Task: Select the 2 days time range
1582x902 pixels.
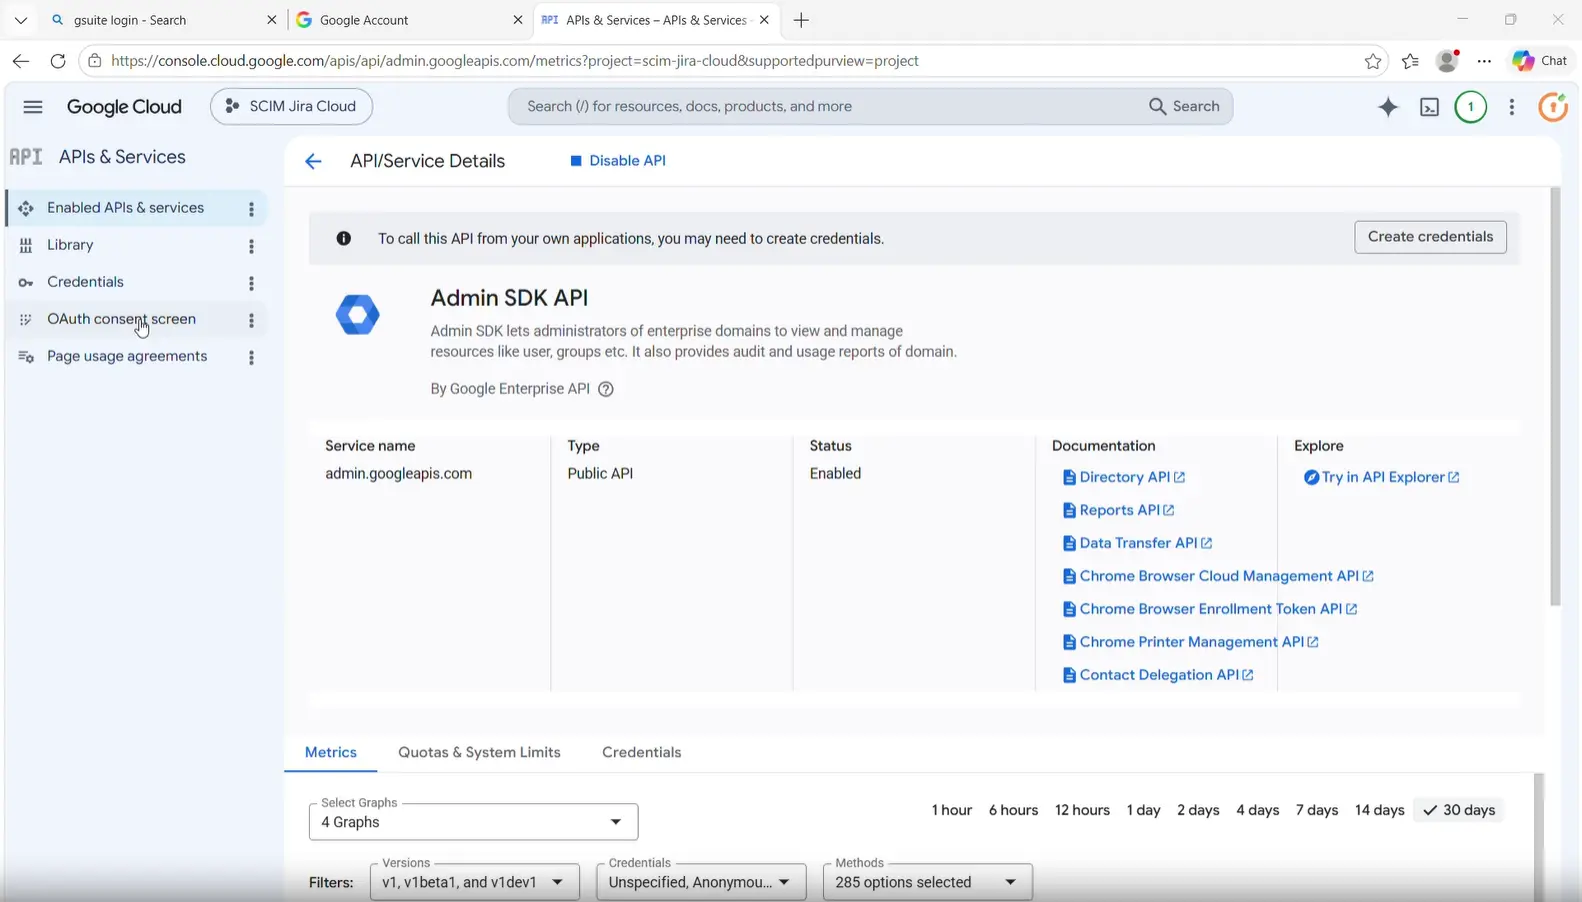Action: coord(1198,810)
